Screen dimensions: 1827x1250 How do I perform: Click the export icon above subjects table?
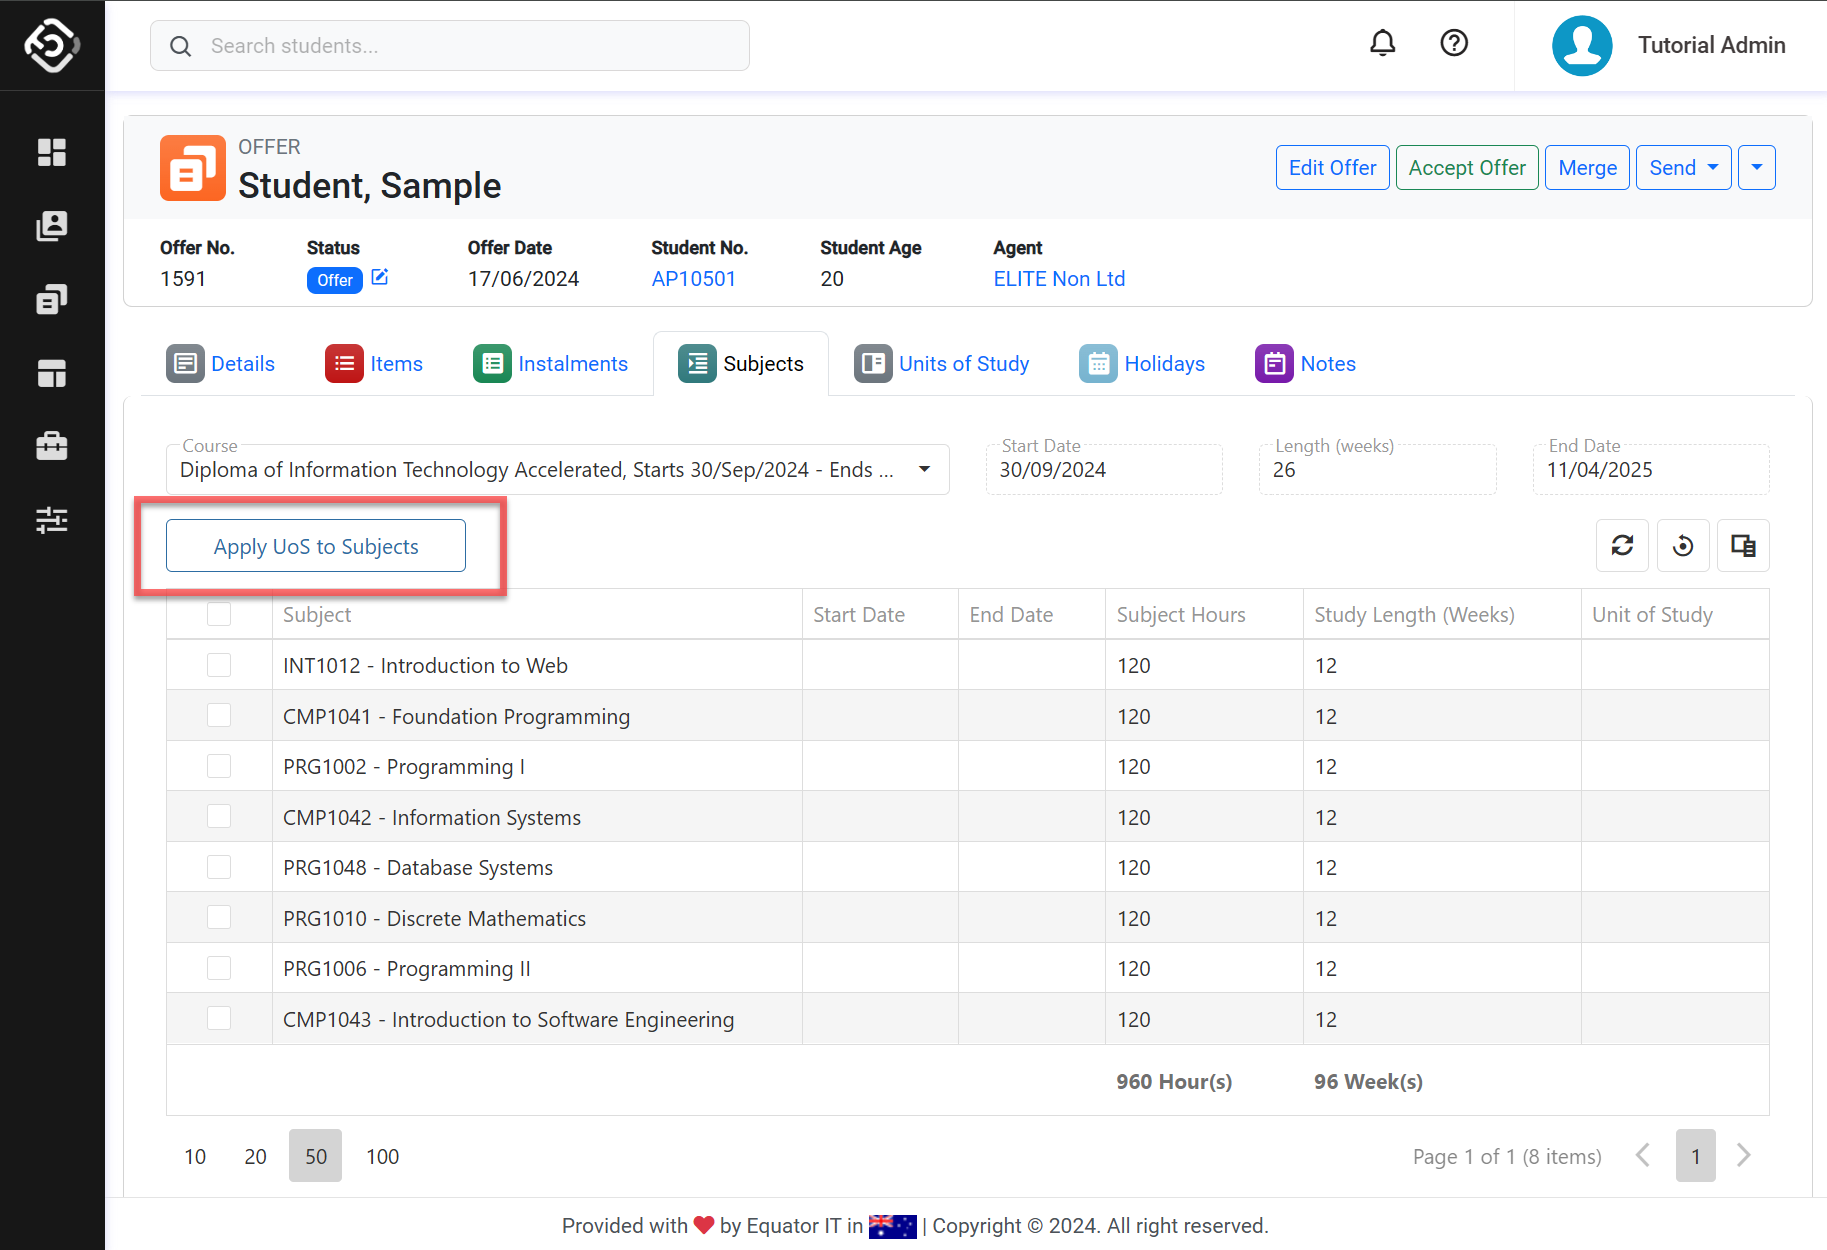[1742, 546]
